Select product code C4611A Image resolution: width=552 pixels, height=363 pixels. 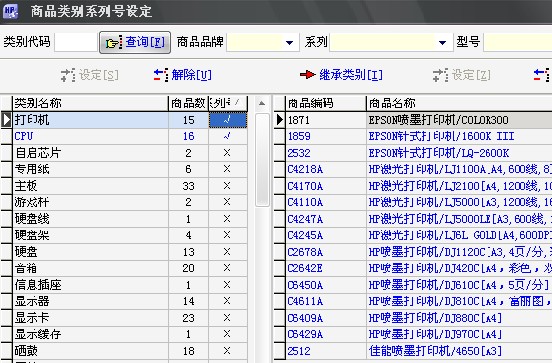(x=326, y=301)
